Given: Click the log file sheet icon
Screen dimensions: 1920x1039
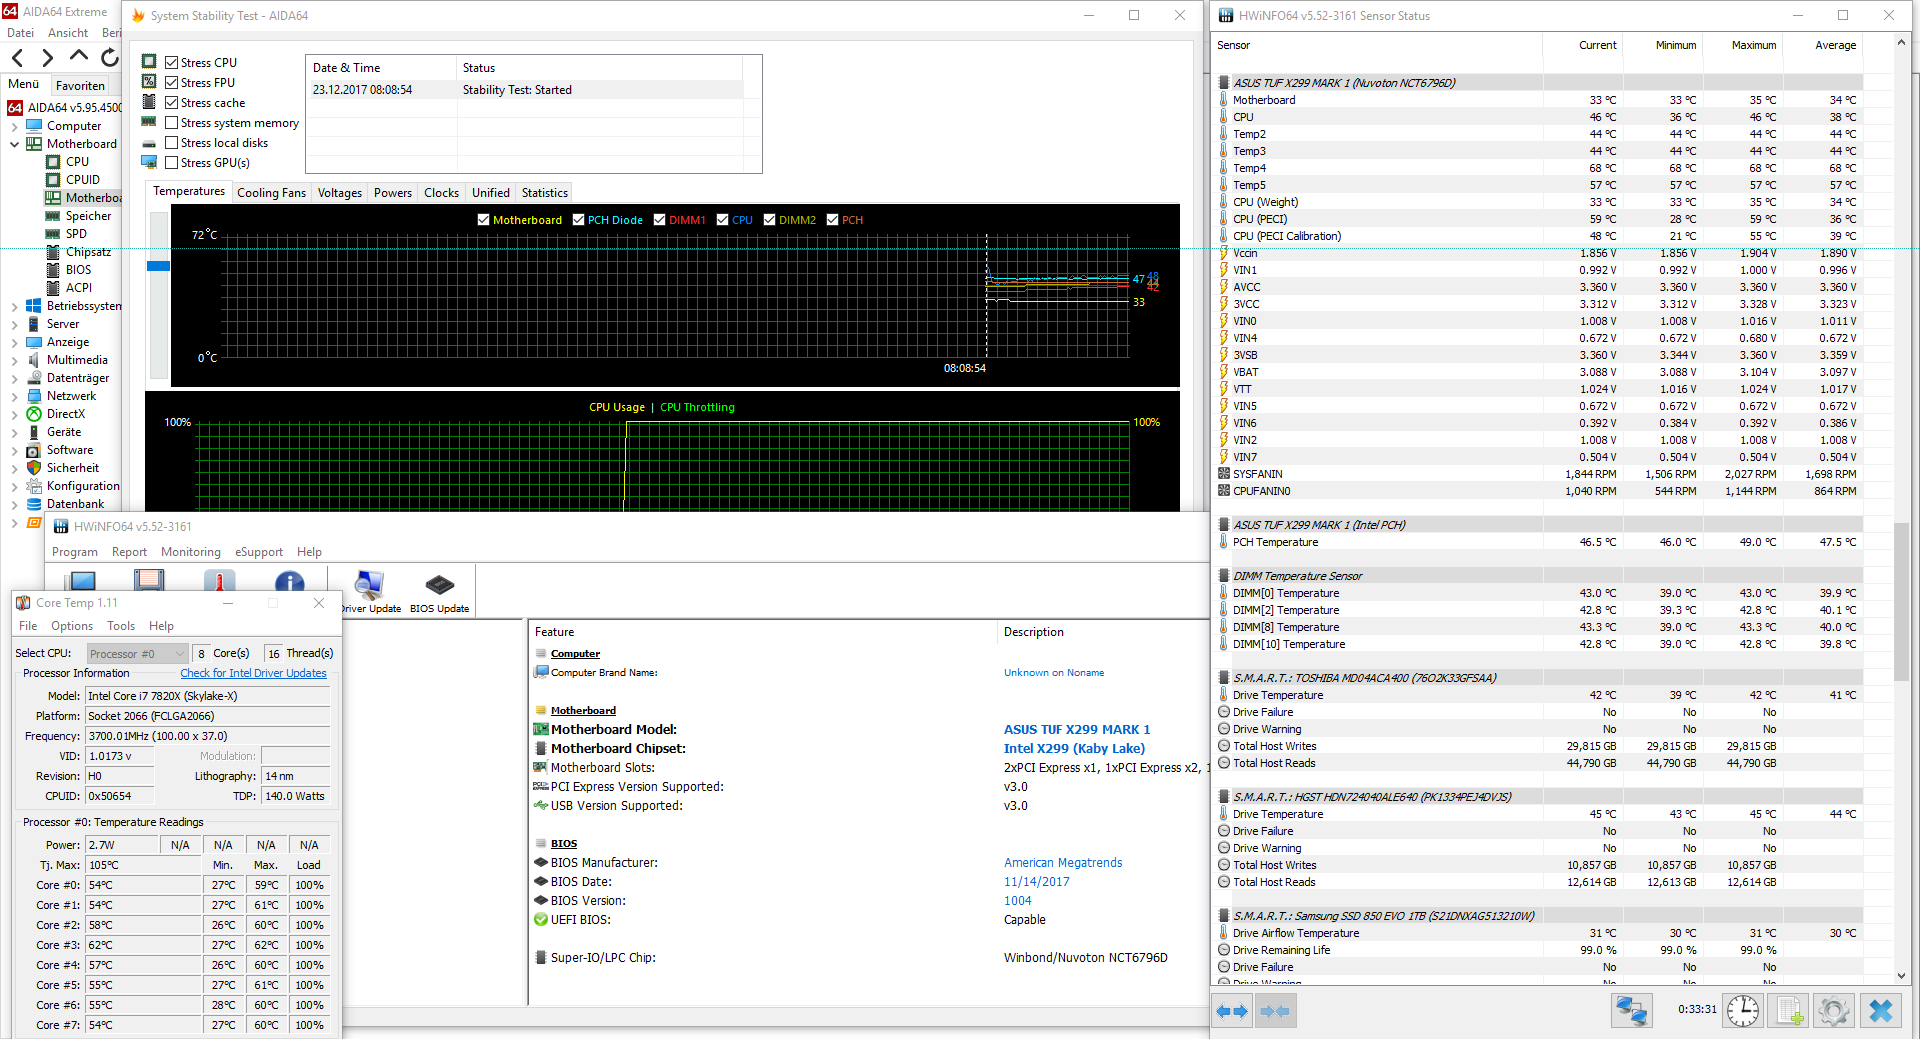Looking at the screenshot, I should (1790, 1011).
